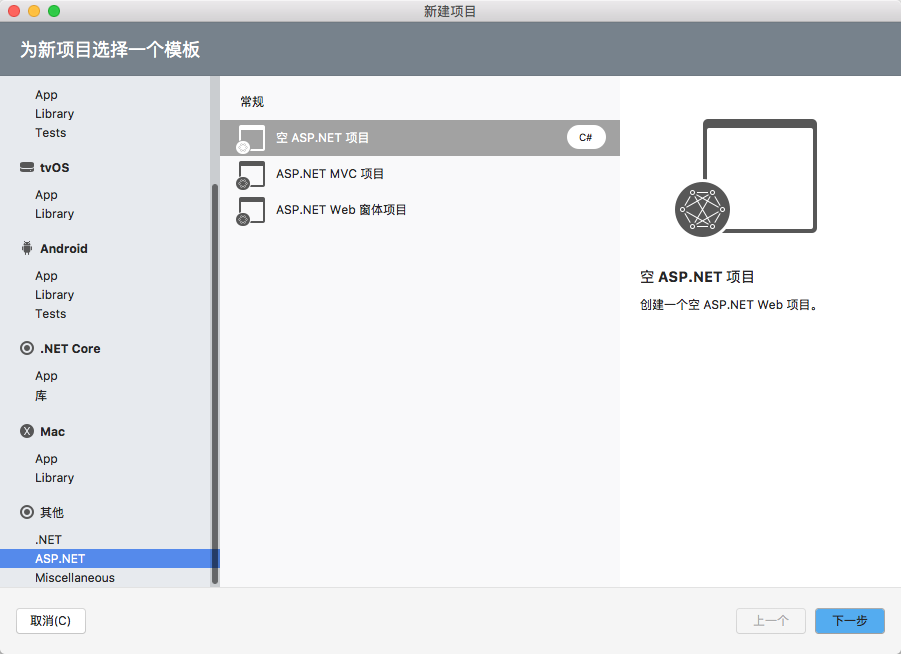Click the .NET Core heading
Viewport: 901px width, 654px height.
click(x=70, y=348)
